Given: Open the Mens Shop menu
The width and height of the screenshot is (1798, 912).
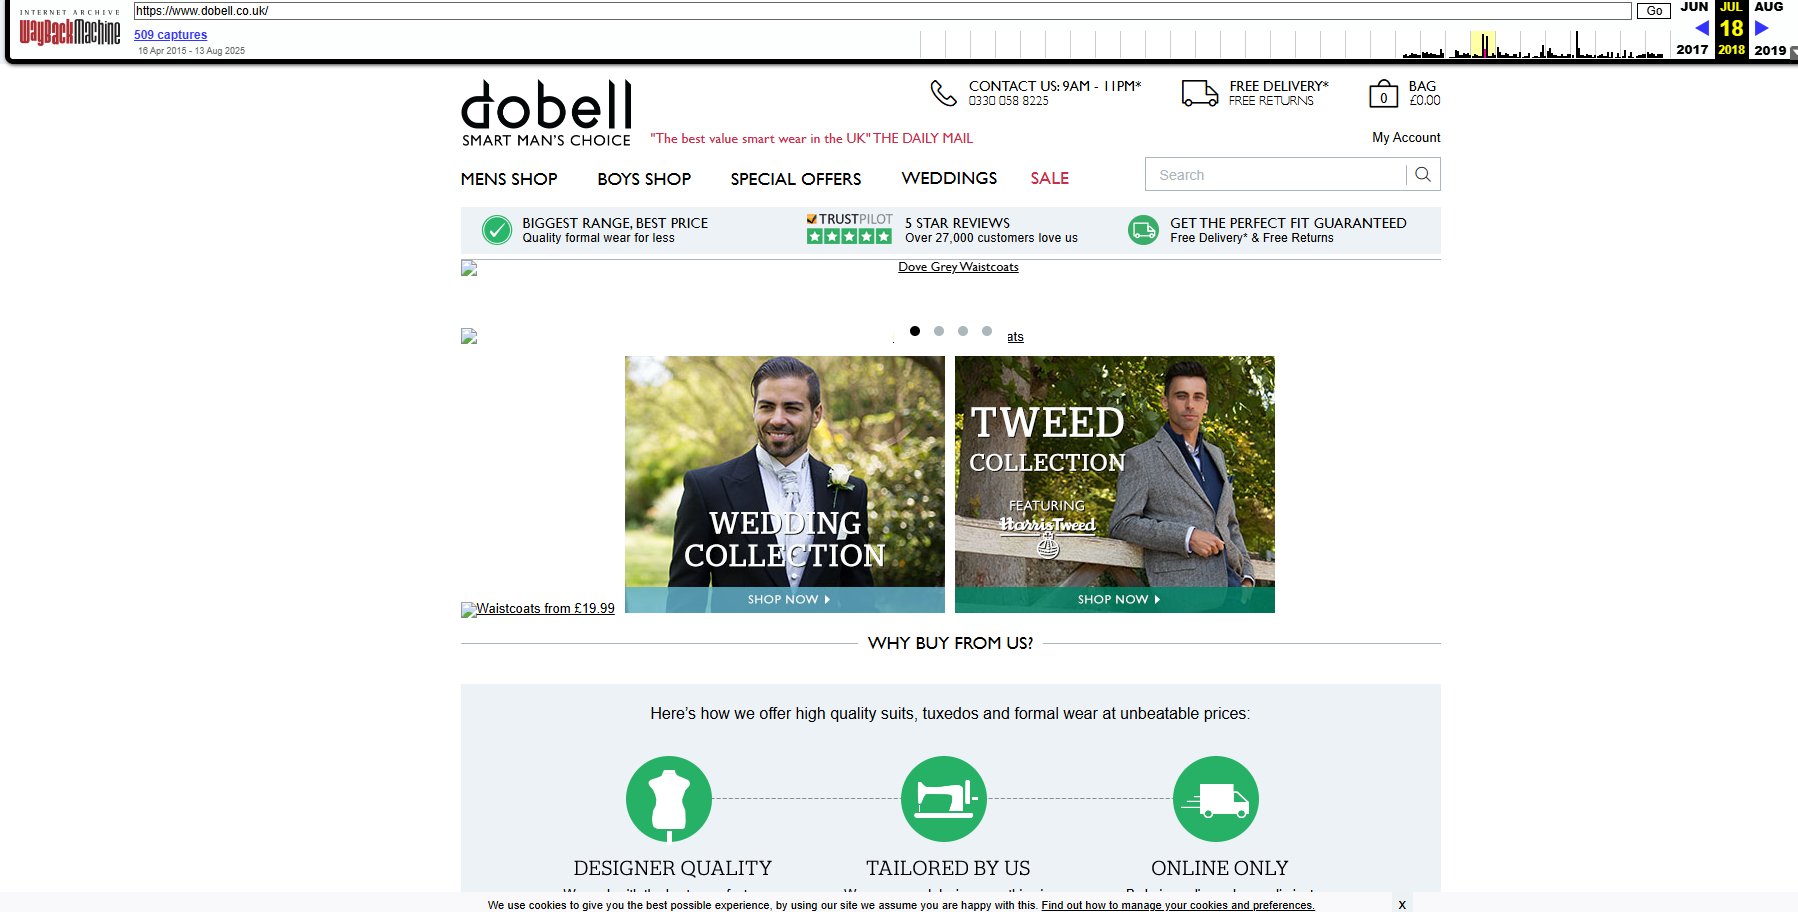Looking at the screenshot, I should (x=509, y=179).
